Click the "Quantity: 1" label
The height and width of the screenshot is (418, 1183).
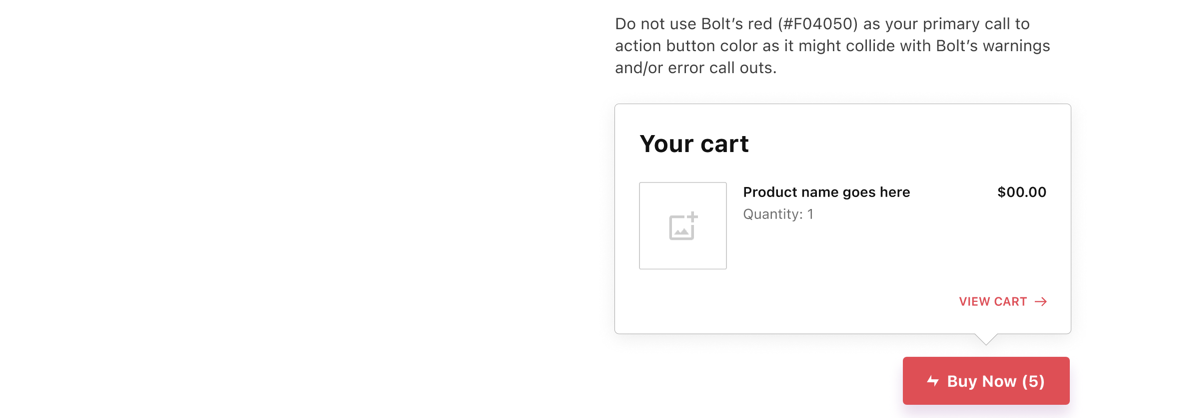[x=778, y=214]
